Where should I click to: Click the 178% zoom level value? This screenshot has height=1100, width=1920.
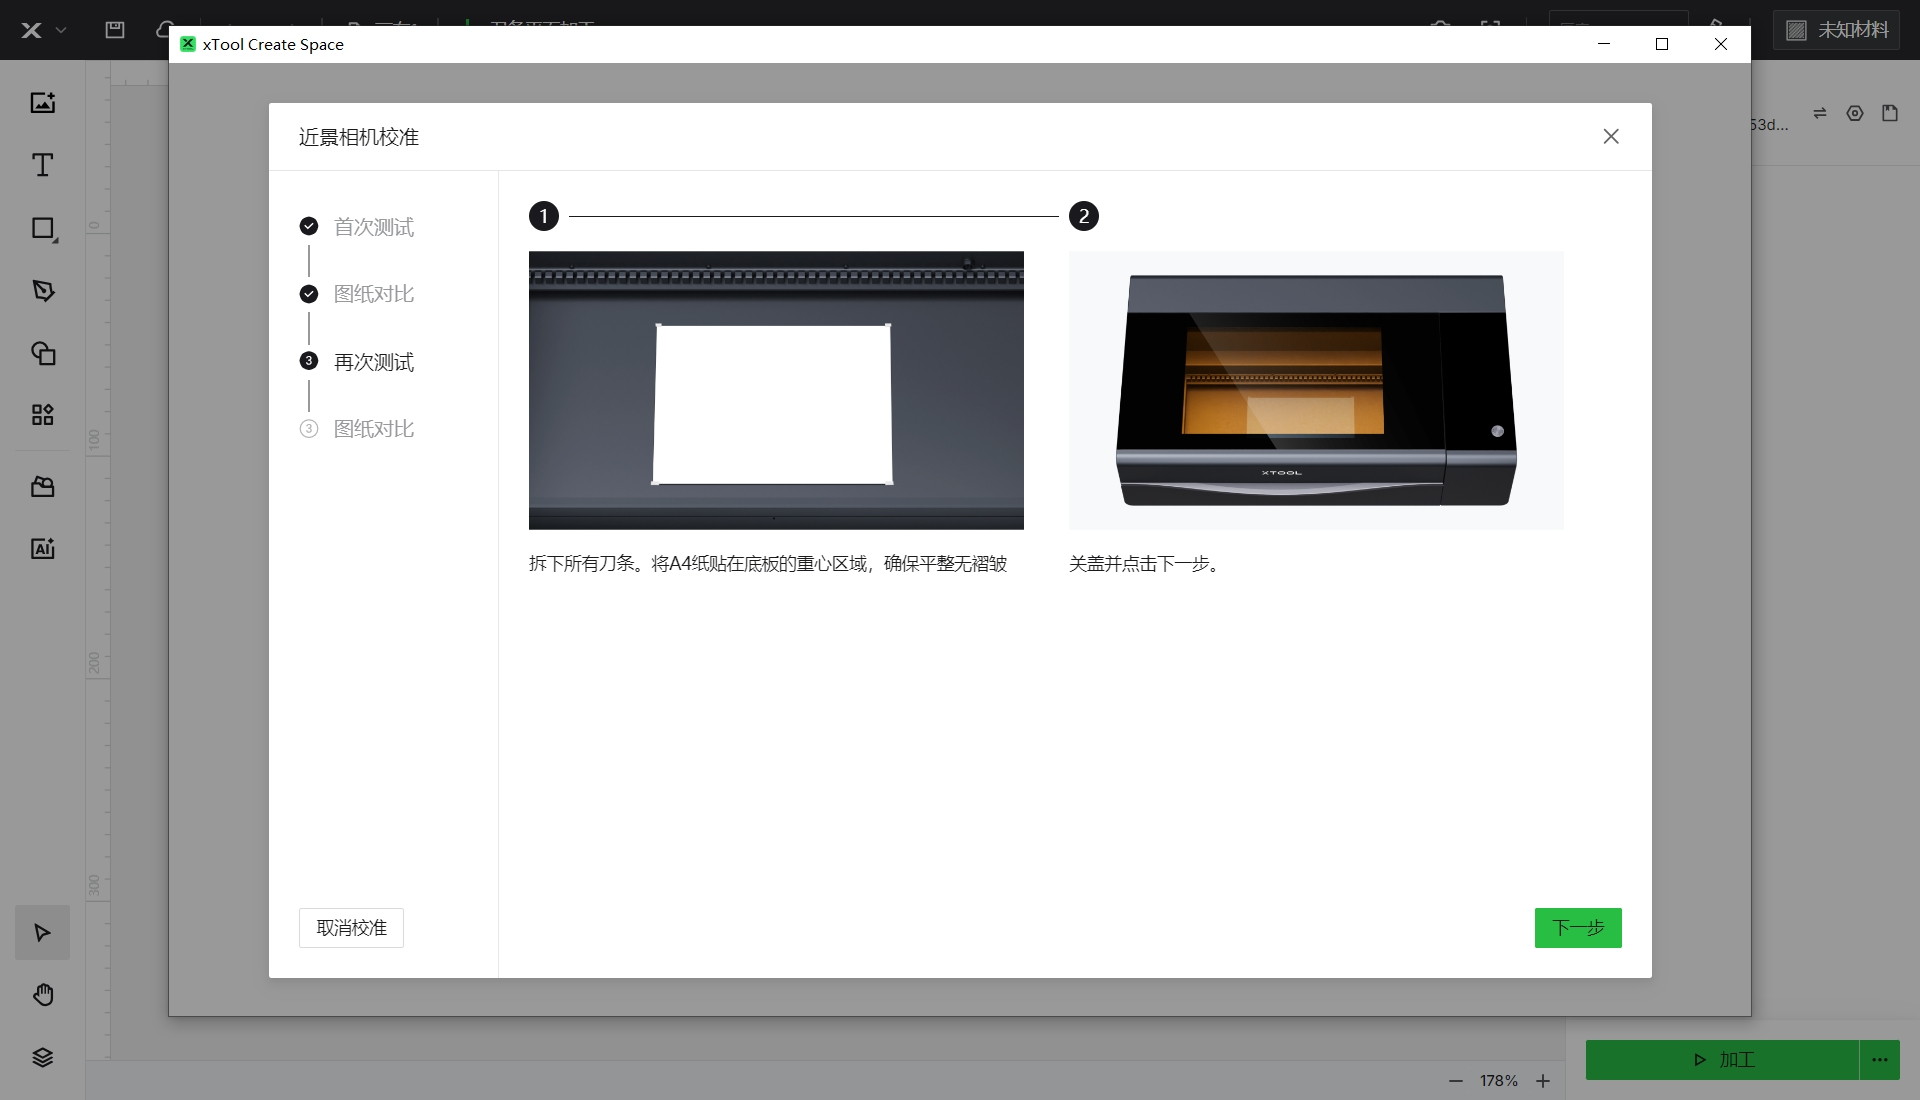pyautogui.click(x=1499, y=1081)
